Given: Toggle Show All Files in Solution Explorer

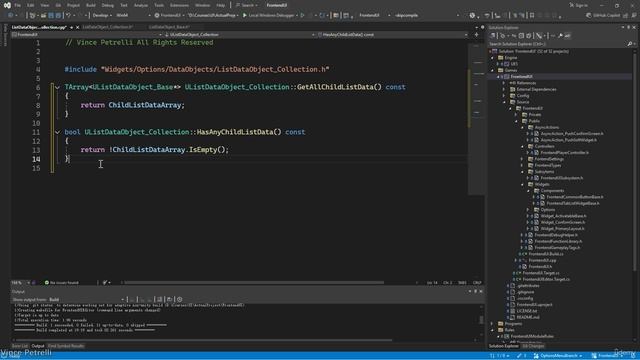Looking at the screenshot, I should click(x=529, y=36).
